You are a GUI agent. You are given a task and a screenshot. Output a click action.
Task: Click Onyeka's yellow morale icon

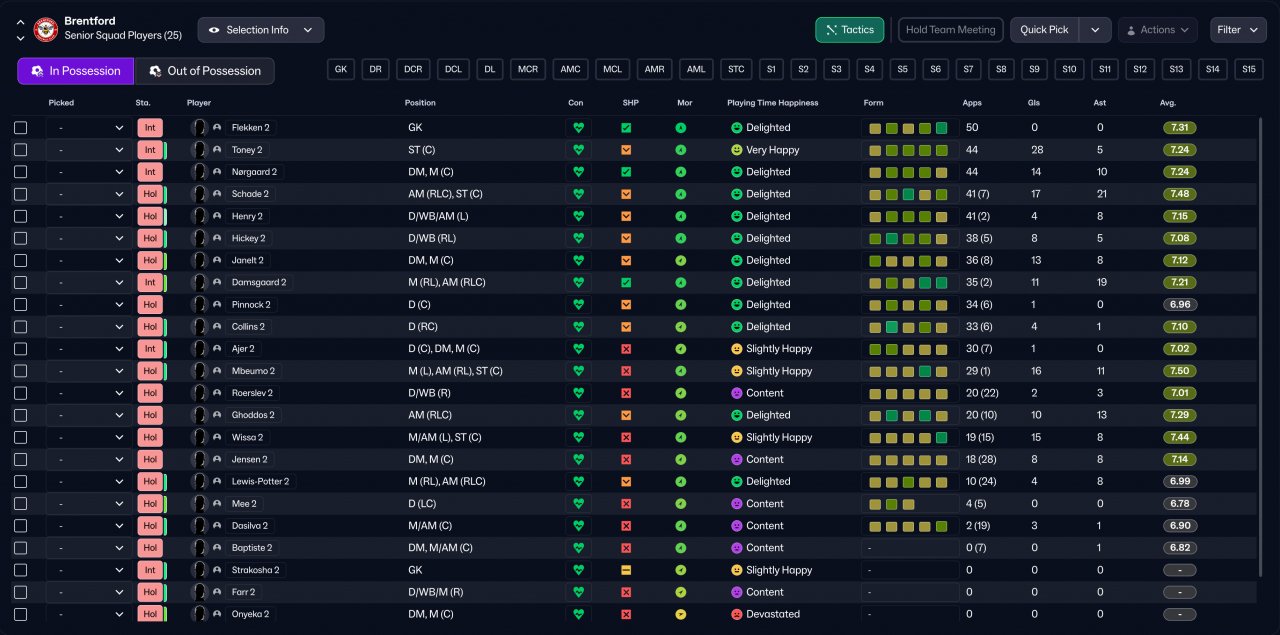[x=681, y=614]
